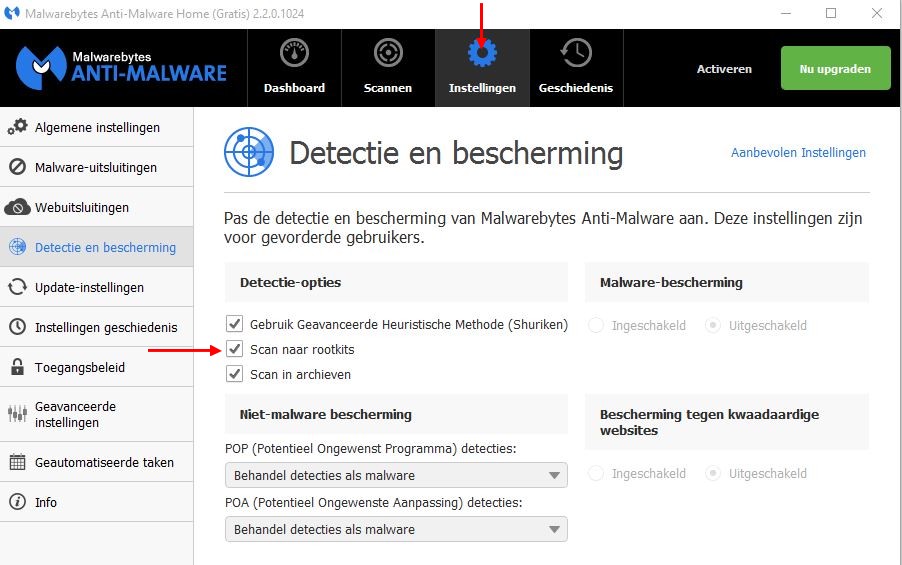The height and width of the screenshot is (565, 902).
Task: Select Uitgeschakeld under Bescherming tegen kwaadaardige websites
Action: tap(713, 474)
